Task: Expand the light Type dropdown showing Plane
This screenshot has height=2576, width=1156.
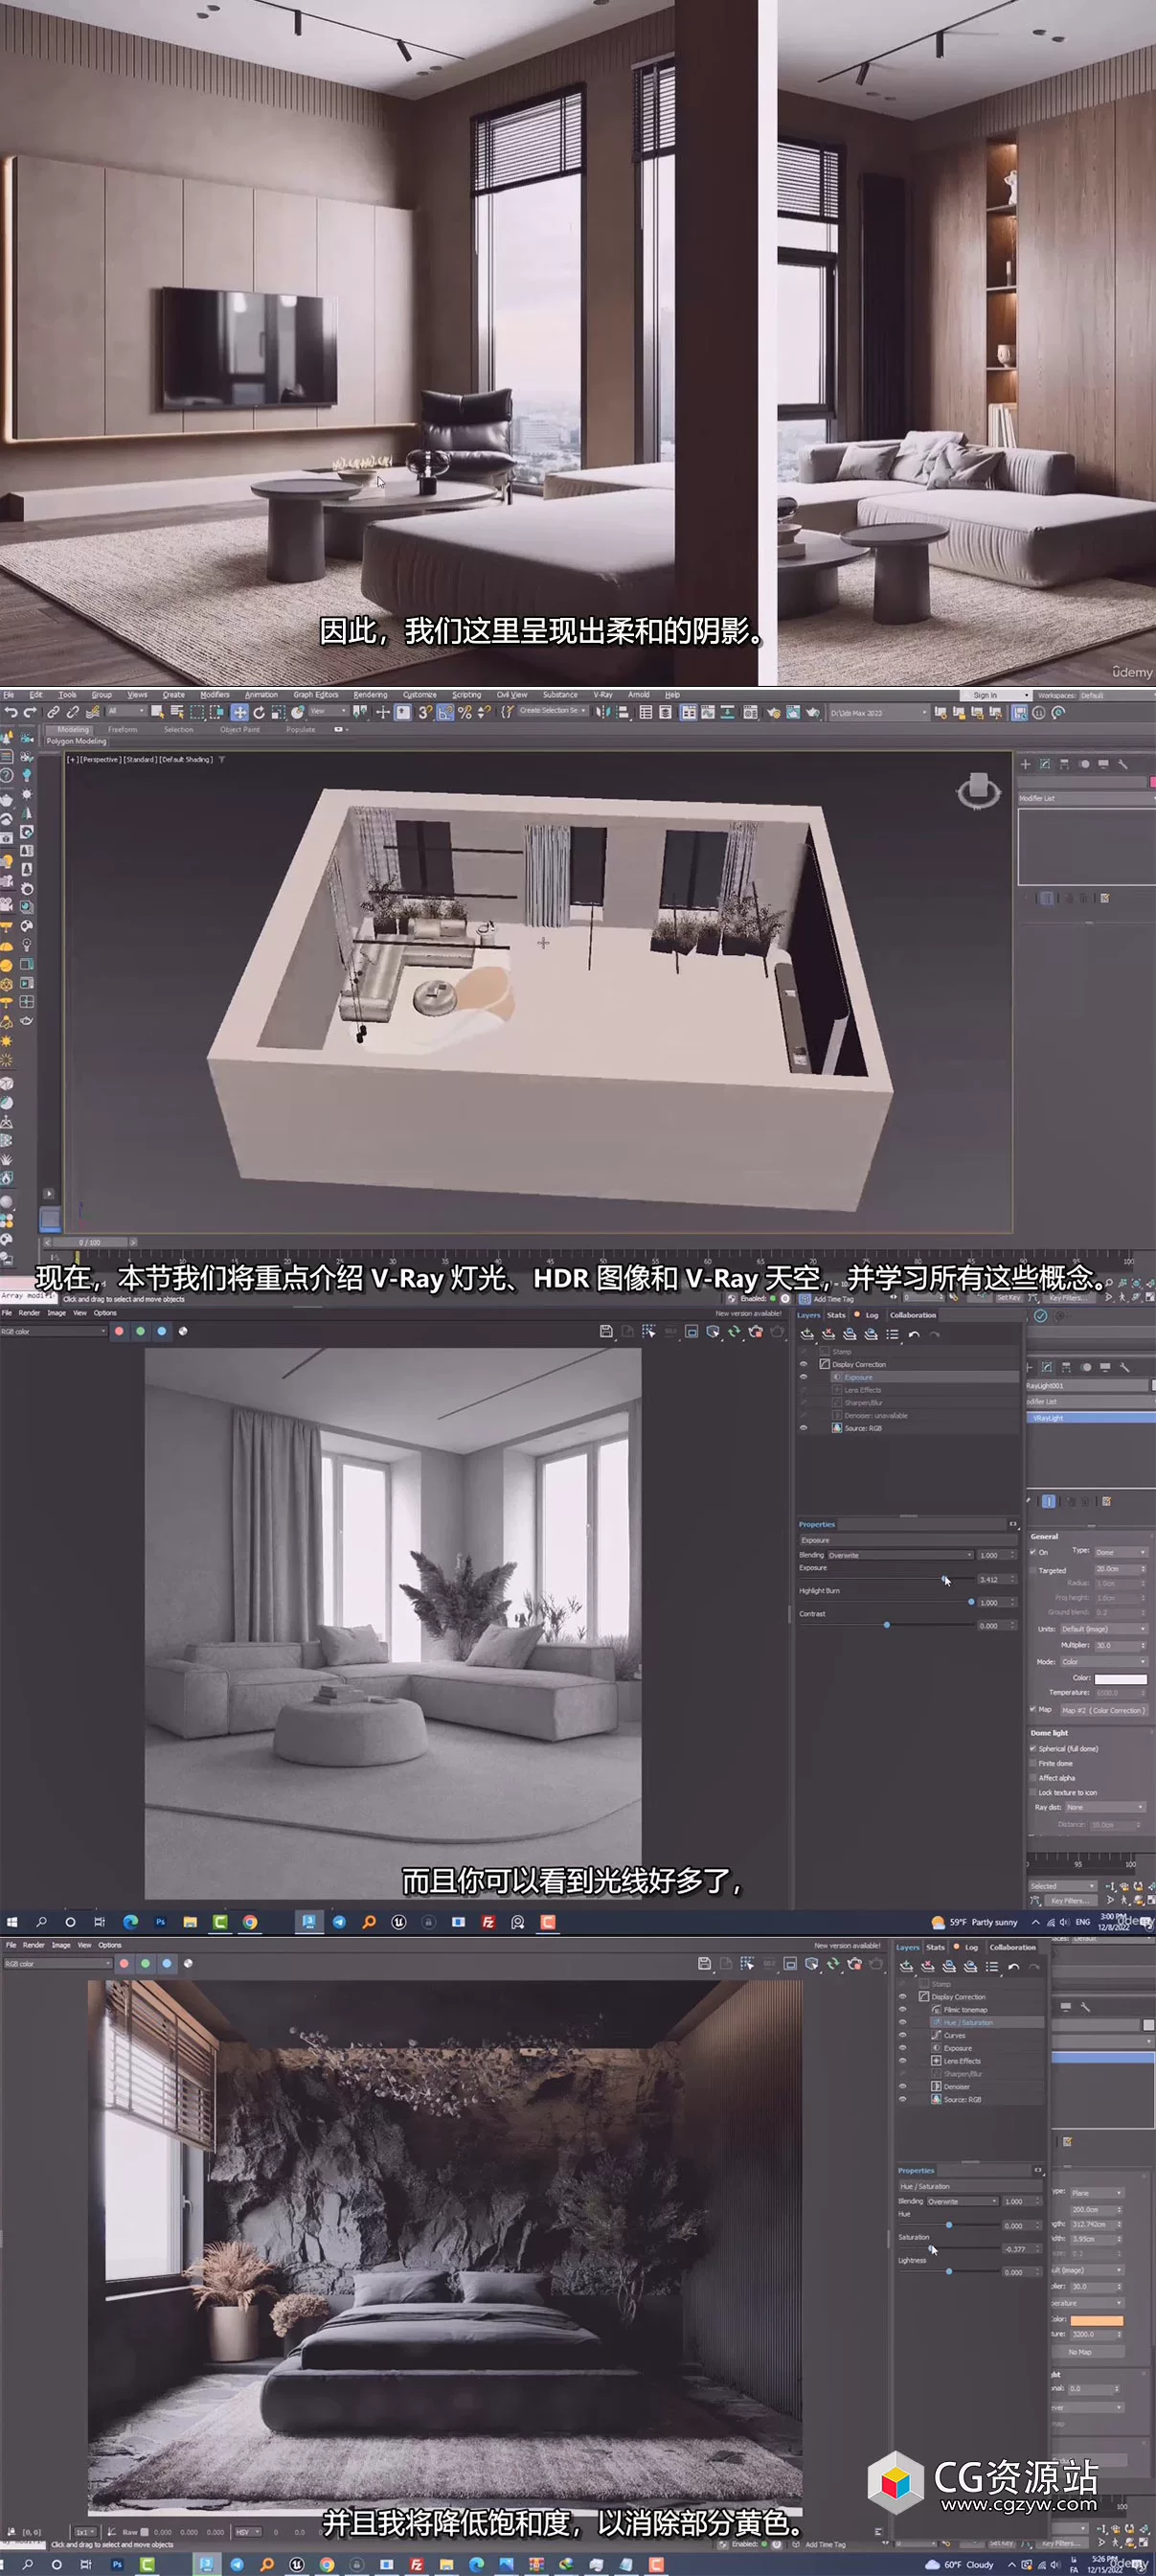Action: pos(1097,2193)
